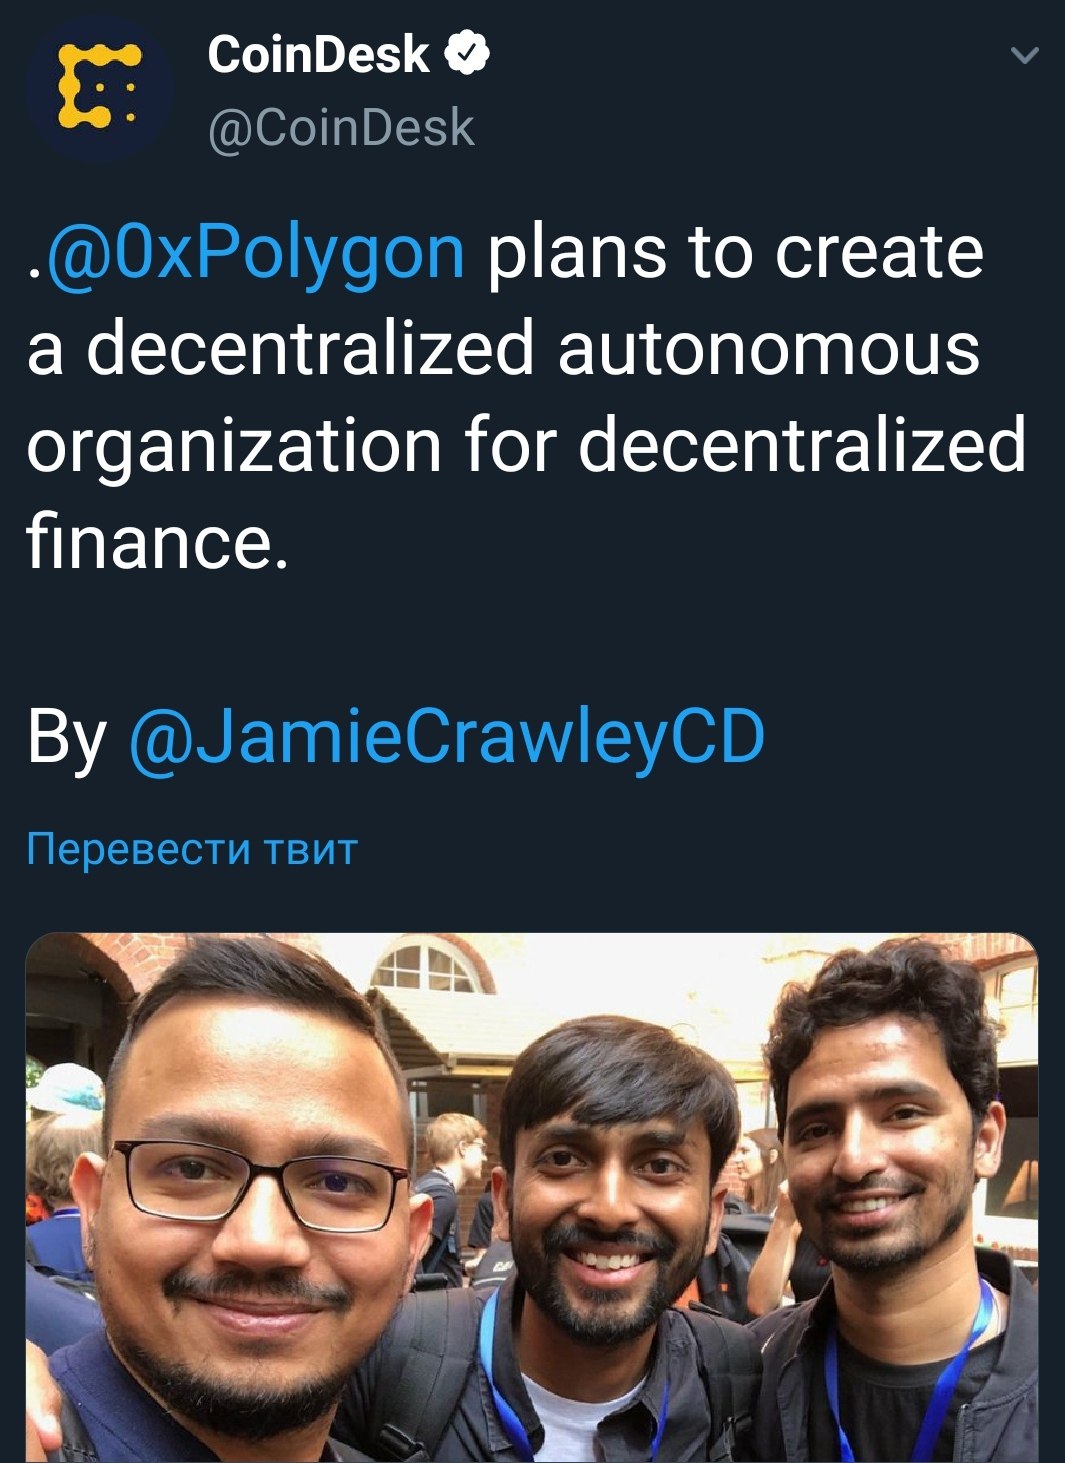
Task: Tap the yellow CoinDesk logo mark
Action: click(99, 87)
